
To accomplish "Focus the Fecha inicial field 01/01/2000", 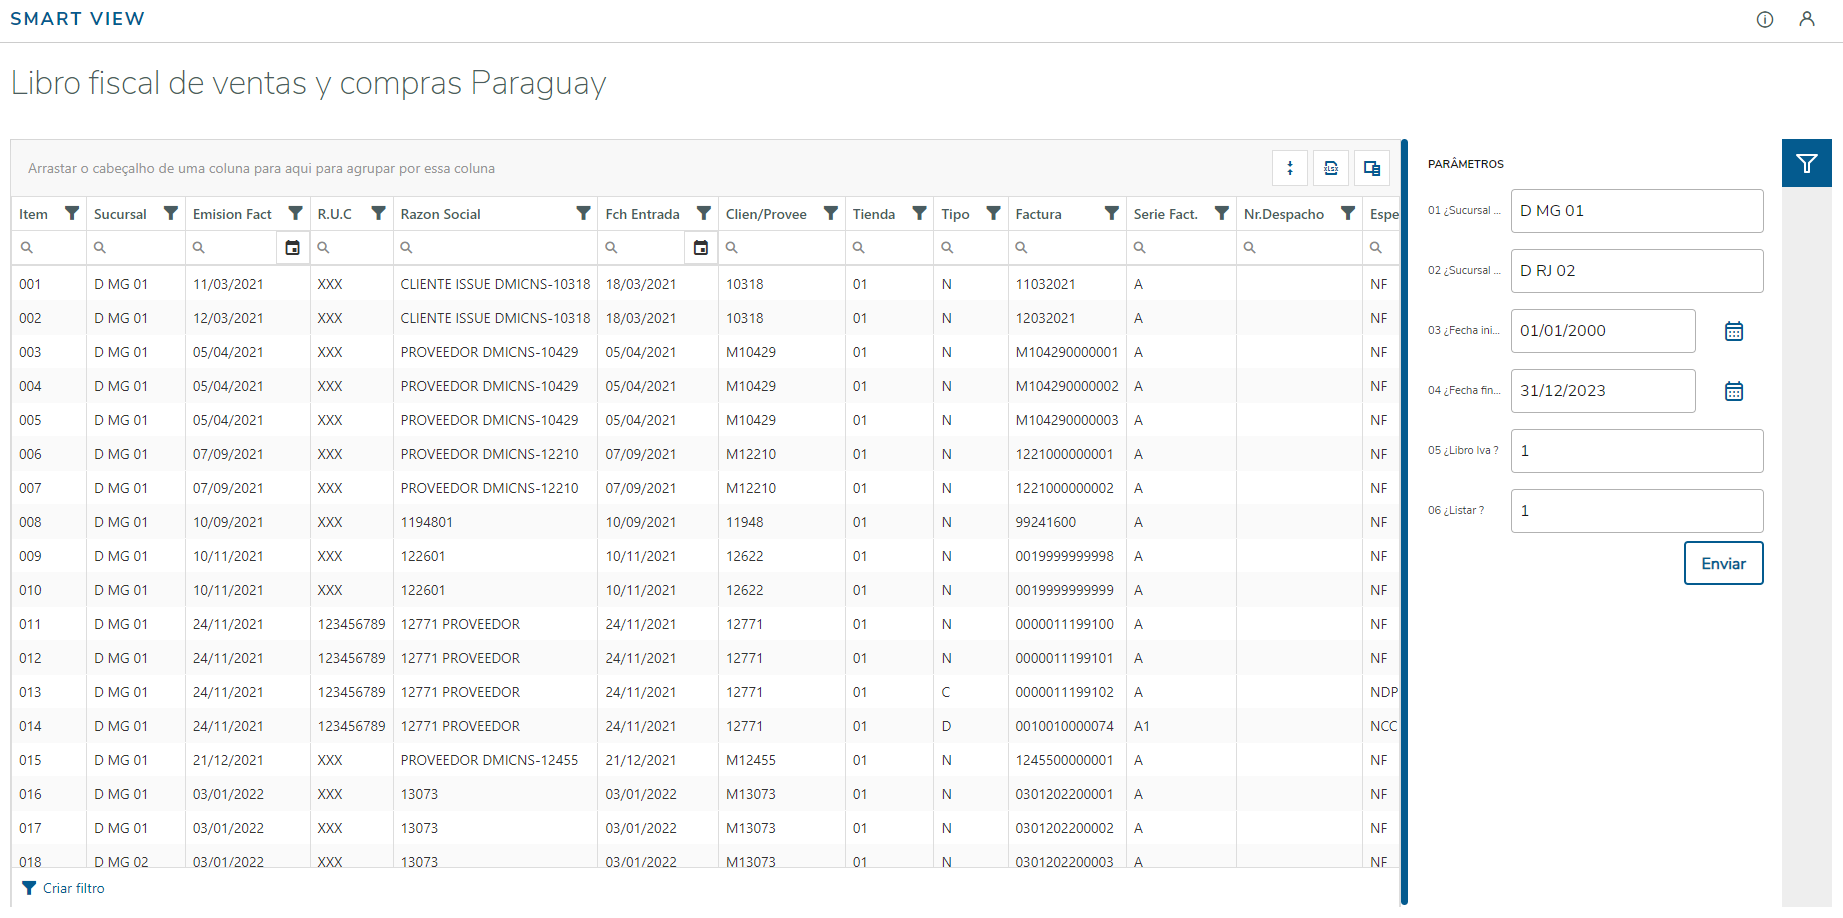I will [x=1603, y=331].
